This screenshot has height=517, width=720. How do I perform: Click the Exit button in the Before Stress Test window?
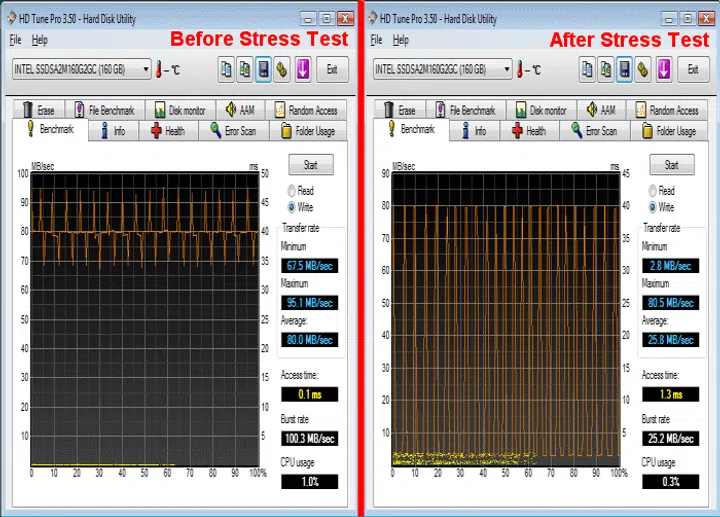[x=331, y=69]
